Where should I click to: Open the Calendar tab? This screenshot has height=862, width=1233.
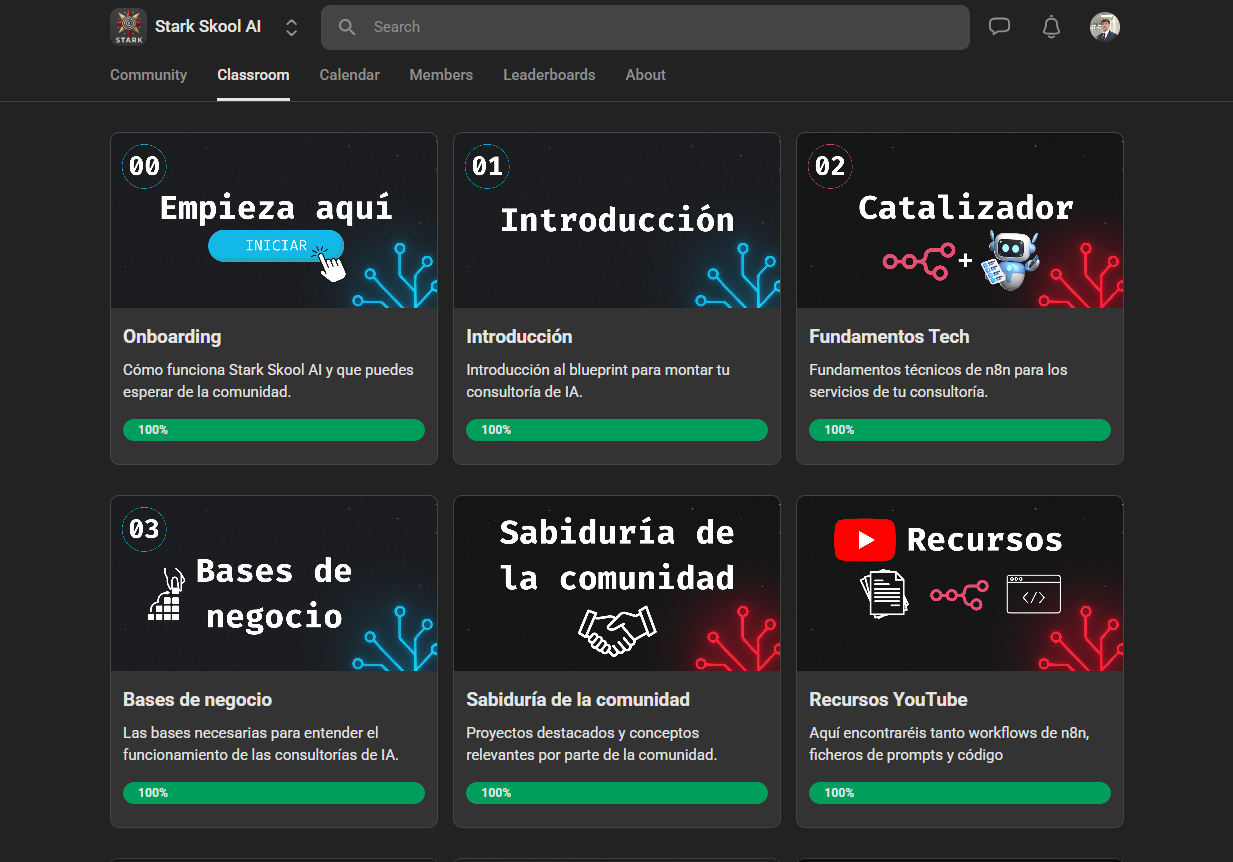[x=349, y=75]
